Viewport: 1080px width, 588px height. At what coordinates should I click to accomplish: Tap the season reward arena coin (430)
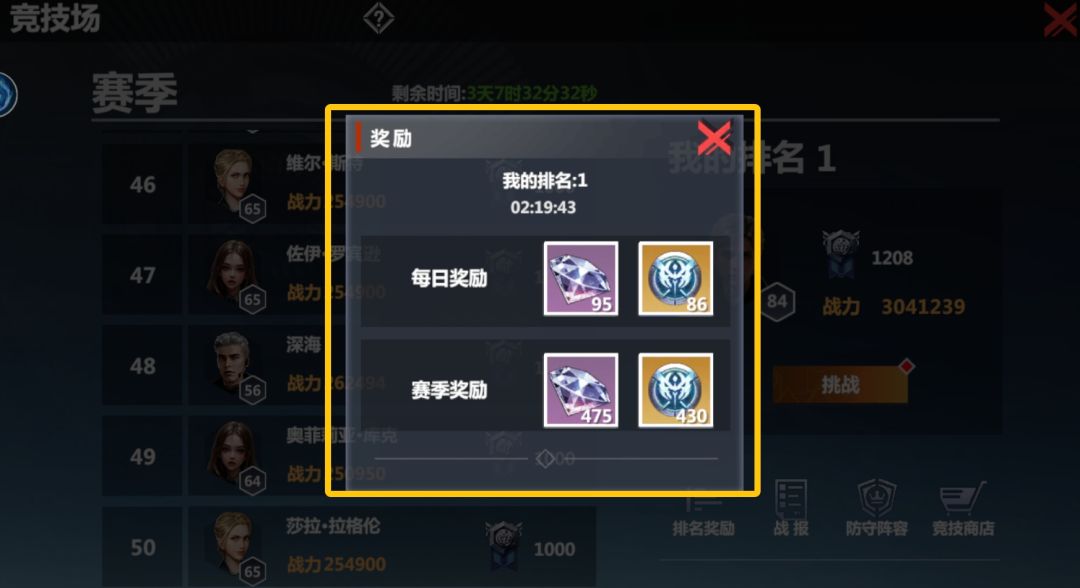[676, 390]
